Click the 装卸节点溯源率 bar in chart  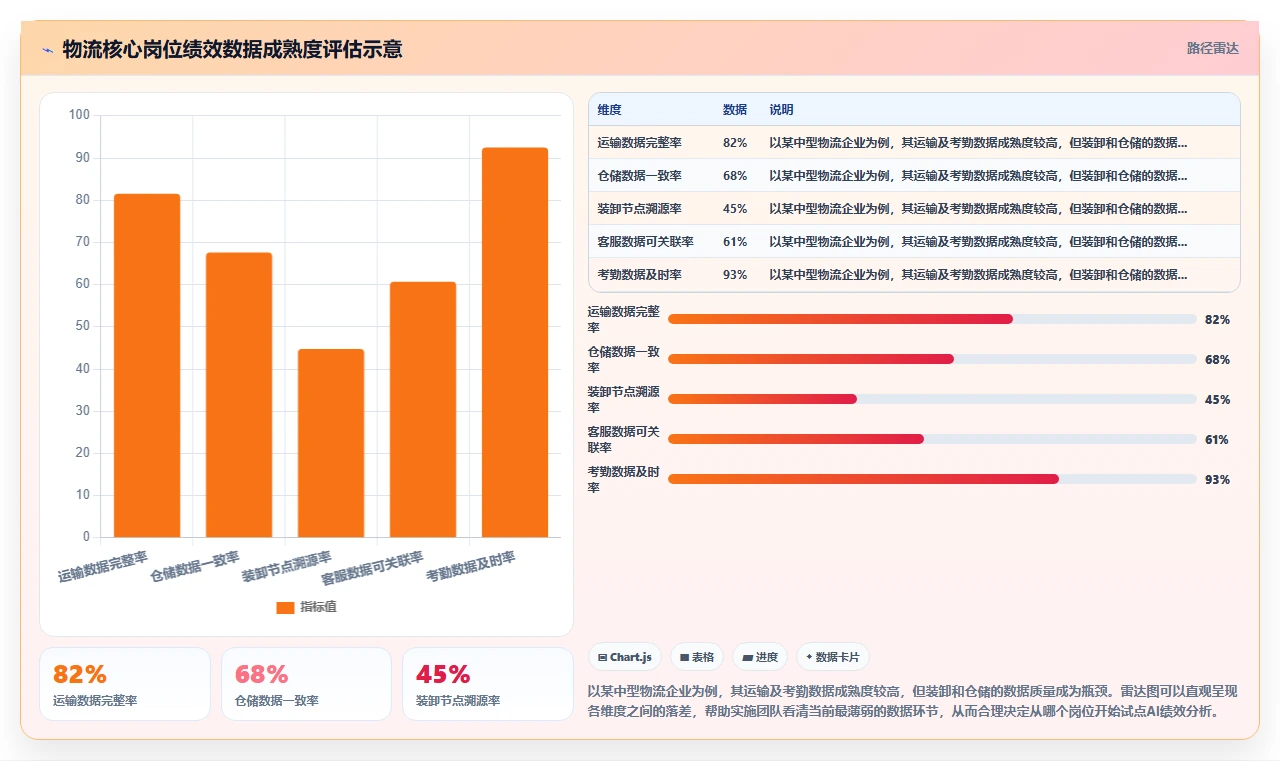(331, 443)
